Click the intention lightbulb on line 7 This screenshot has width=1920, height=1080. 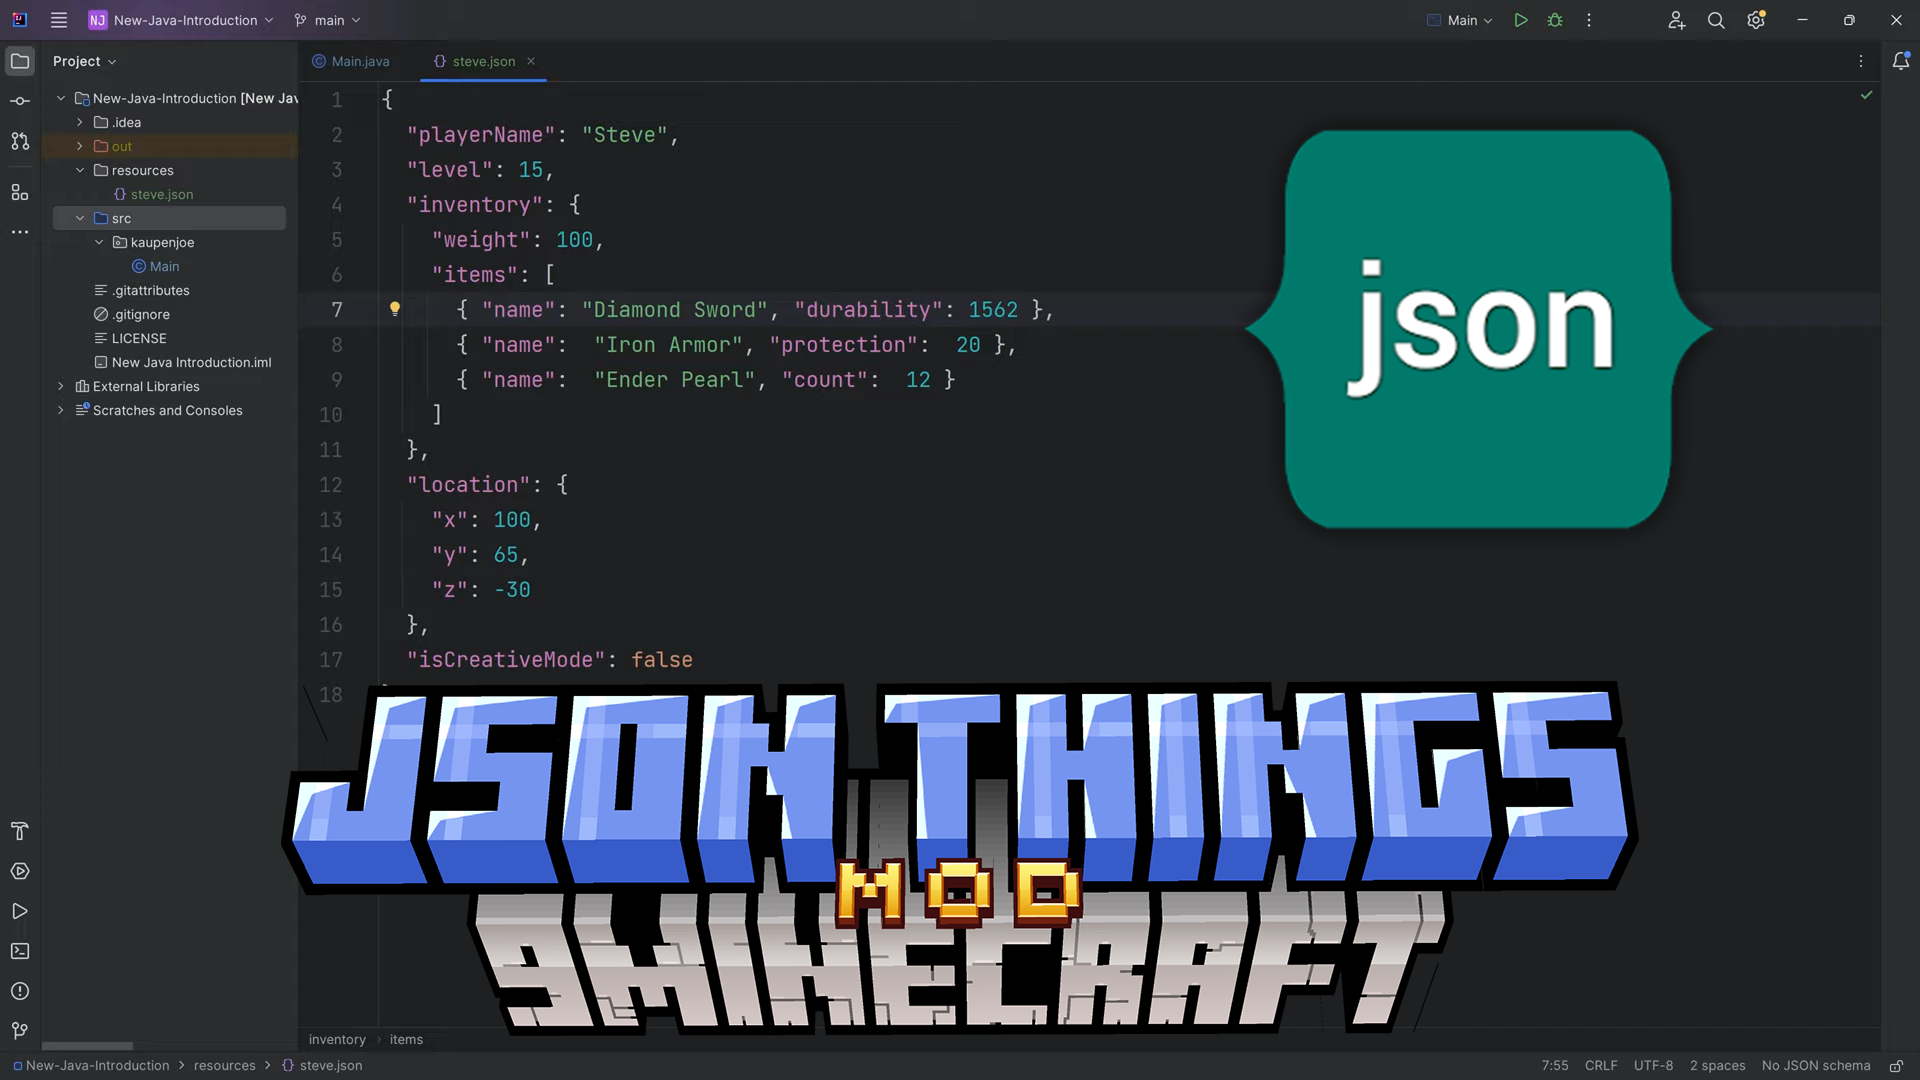pos(395,309)
